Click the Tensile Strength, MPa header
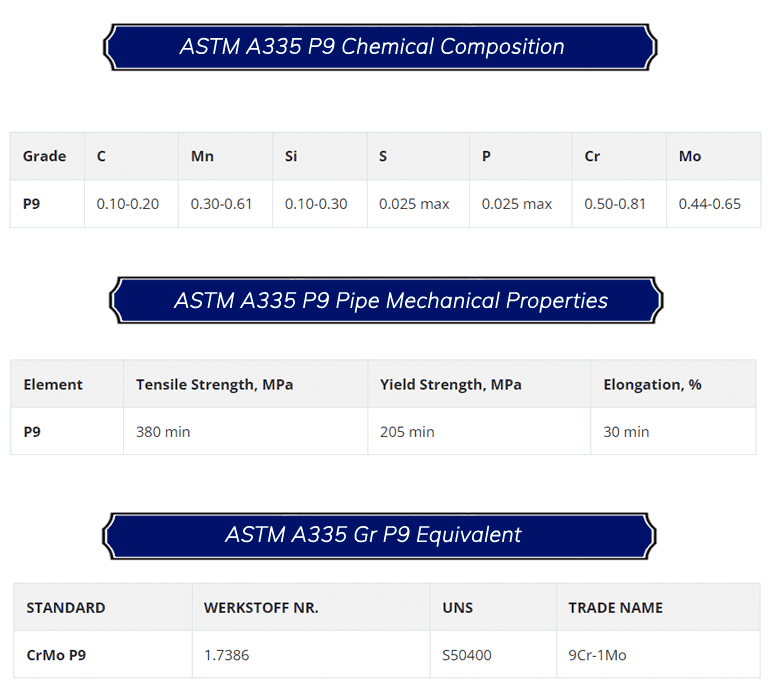 click(214, 384)
